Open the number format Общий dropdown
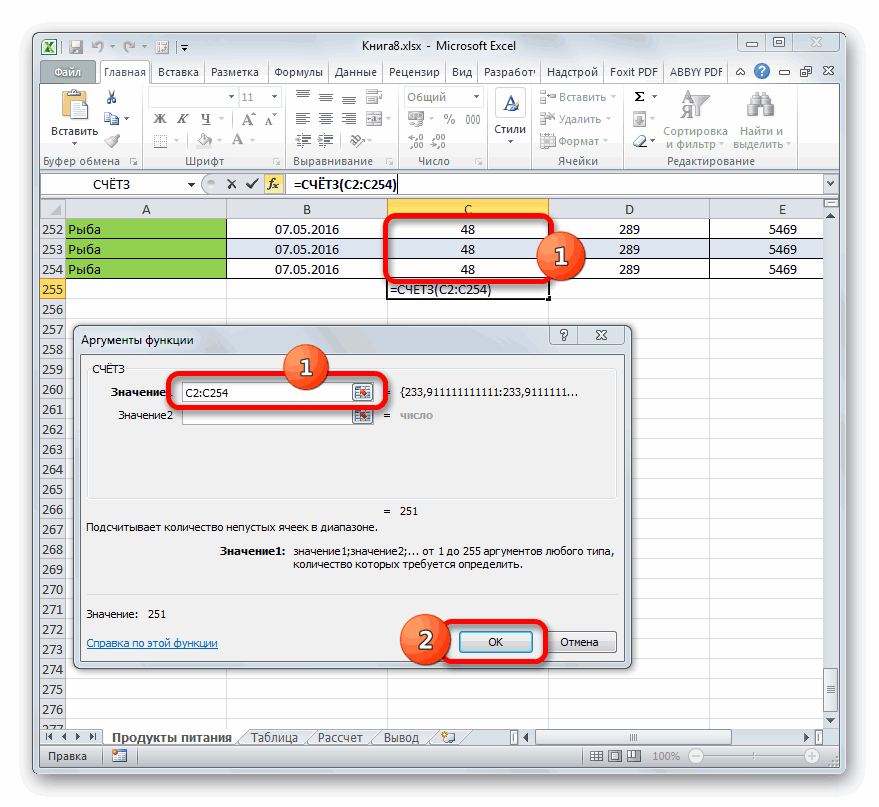The image size is (879, 807). point(476,97)
